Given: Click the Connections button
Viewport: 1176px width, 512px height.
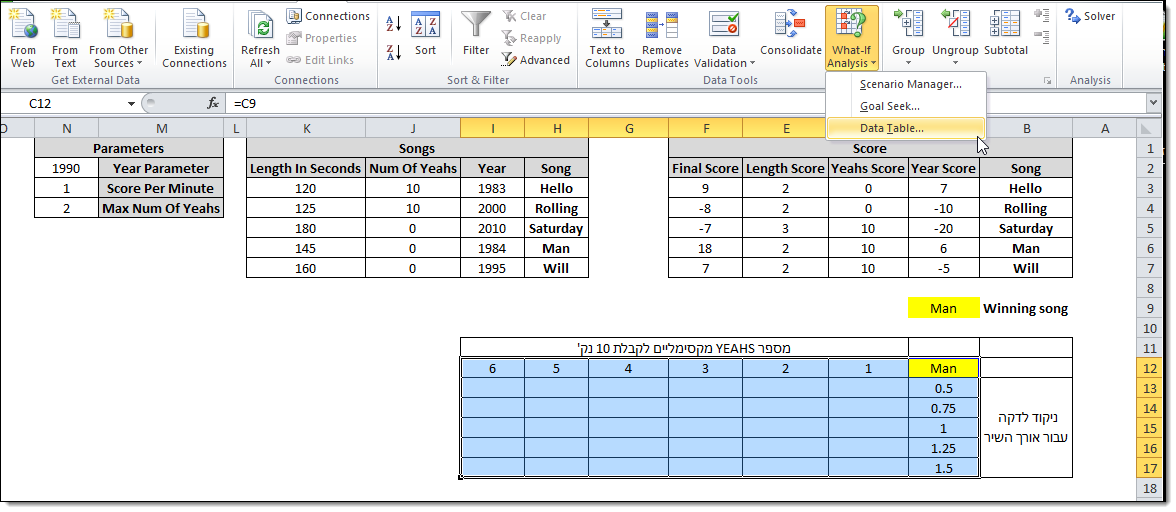Looking at the screenshot, I should [x=328, y=16].
